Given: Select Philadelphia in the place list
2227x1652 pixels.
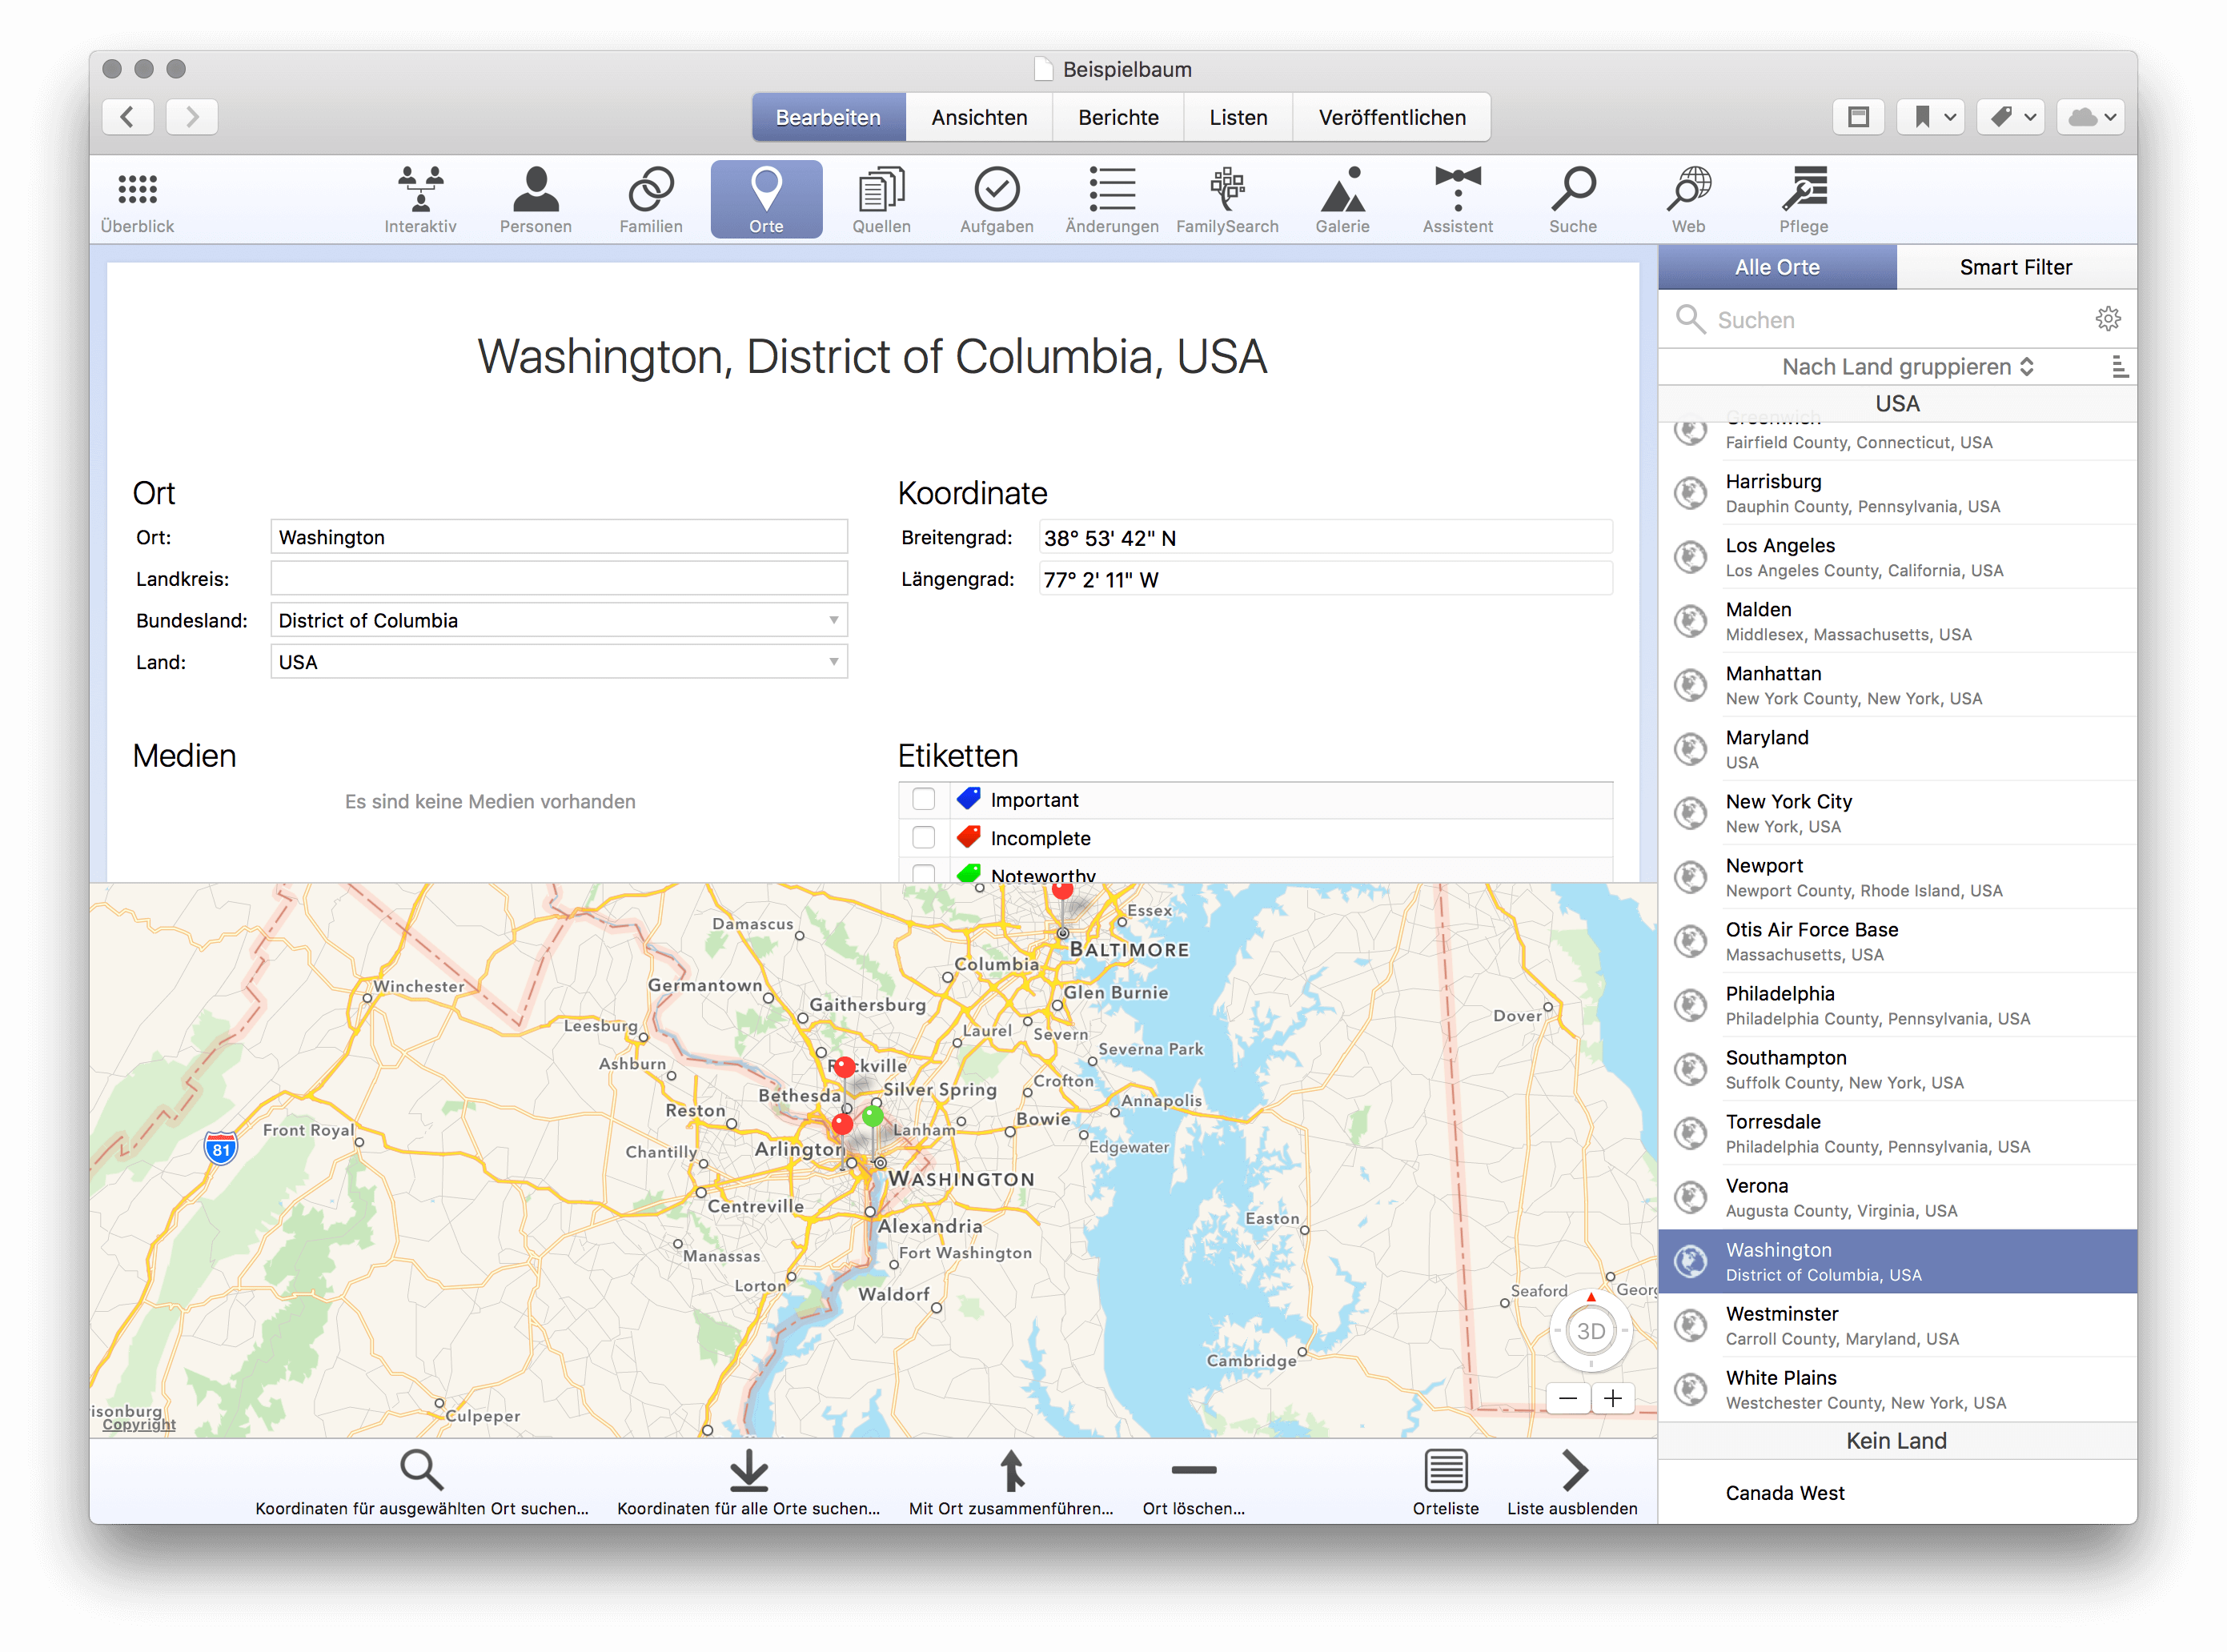Looking at the screenshot, I should pyautogui.click(x=1898, y=1005).
